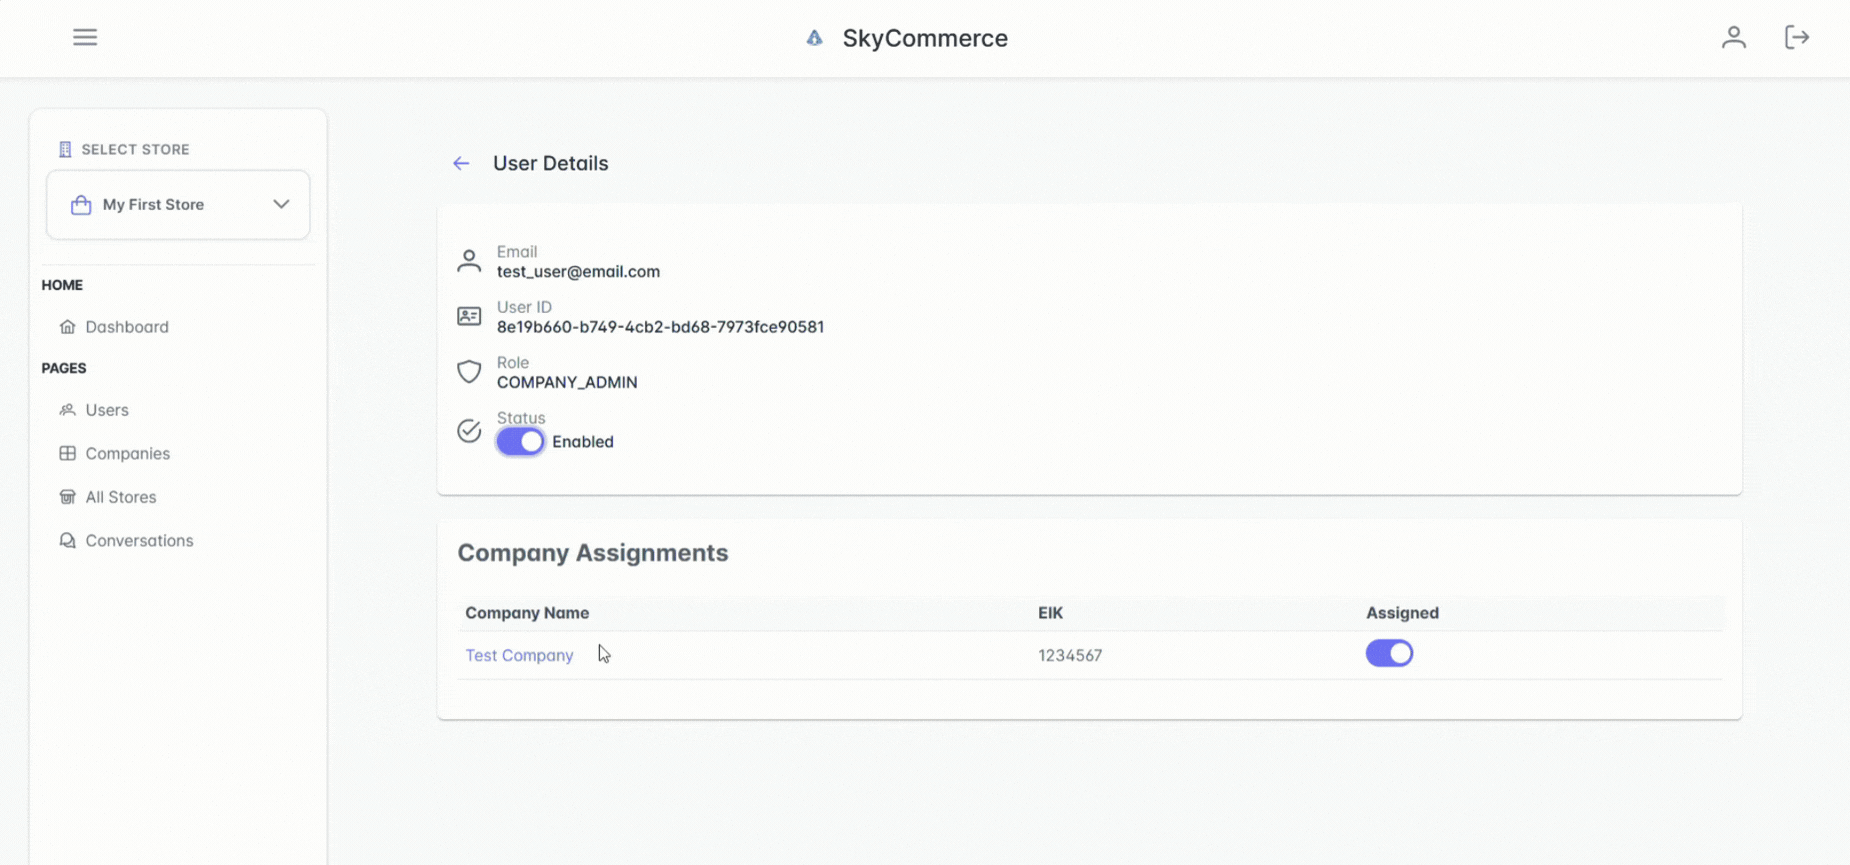Click the logout icon
Viewport: 1850px width, 865px height.
1796,37
